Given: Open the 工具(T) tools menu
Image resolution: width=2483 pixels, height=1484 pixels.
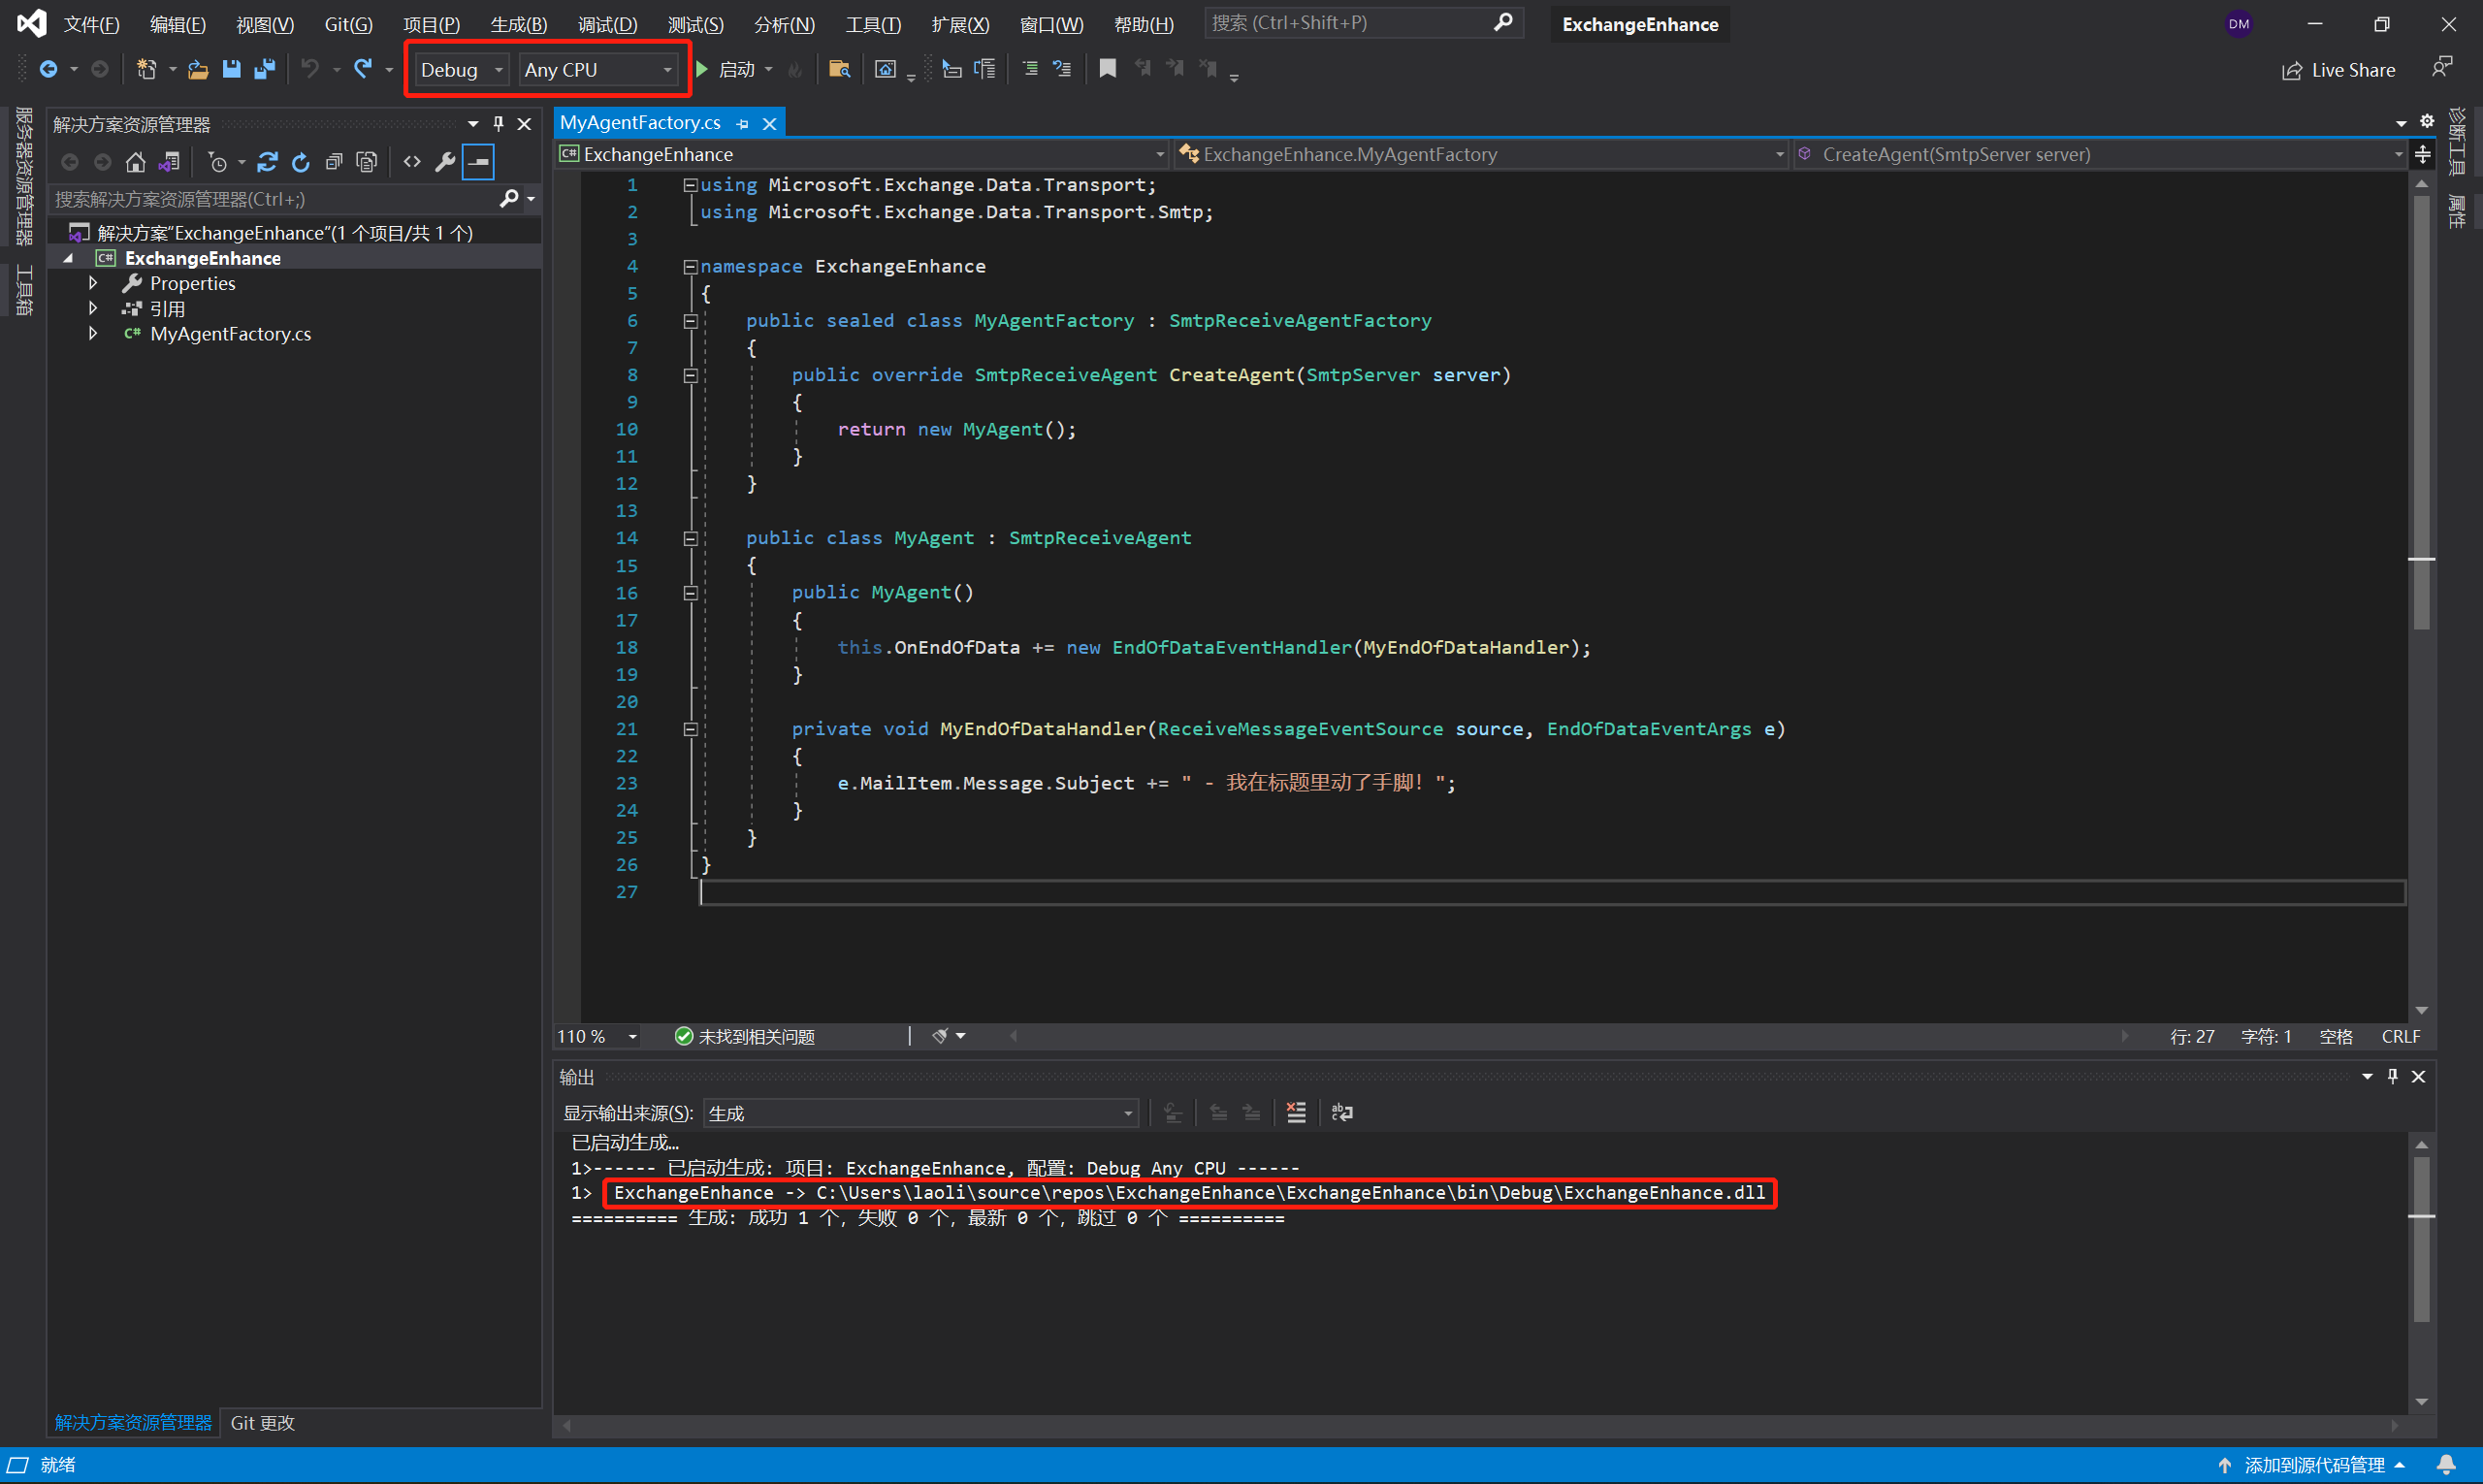Looking at the screenshot, I should click(x=873, y=24).
